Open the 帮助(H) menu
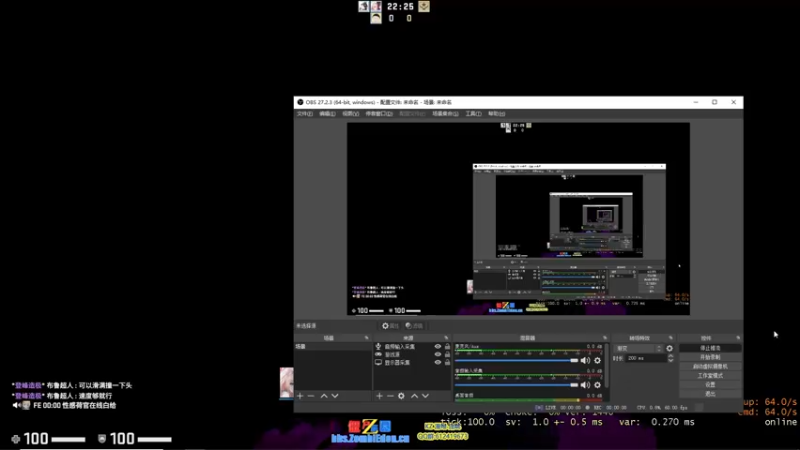Image resolution: width=800 pixels, height=450 pixels. (x=496, y=114)
